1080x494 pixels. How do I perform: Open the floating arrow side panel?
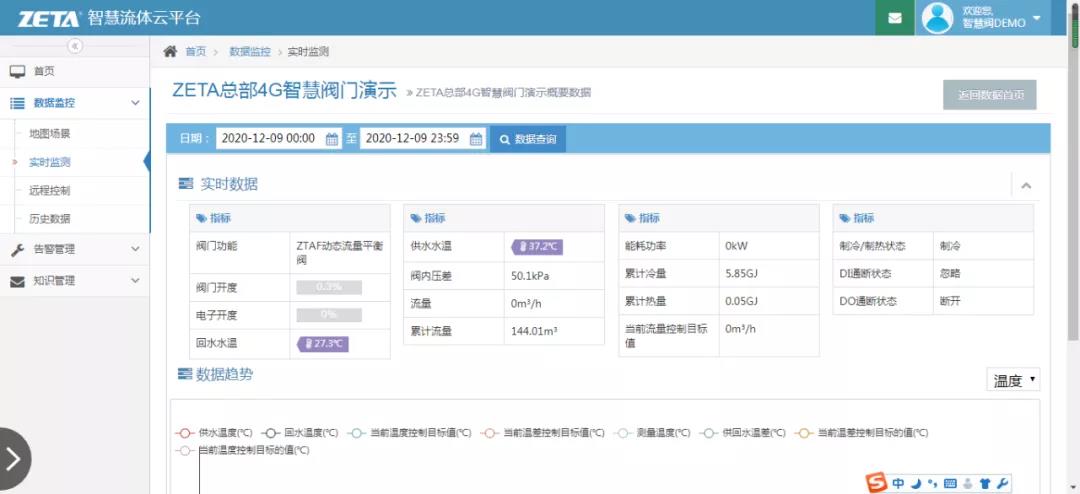coord(14,459)
